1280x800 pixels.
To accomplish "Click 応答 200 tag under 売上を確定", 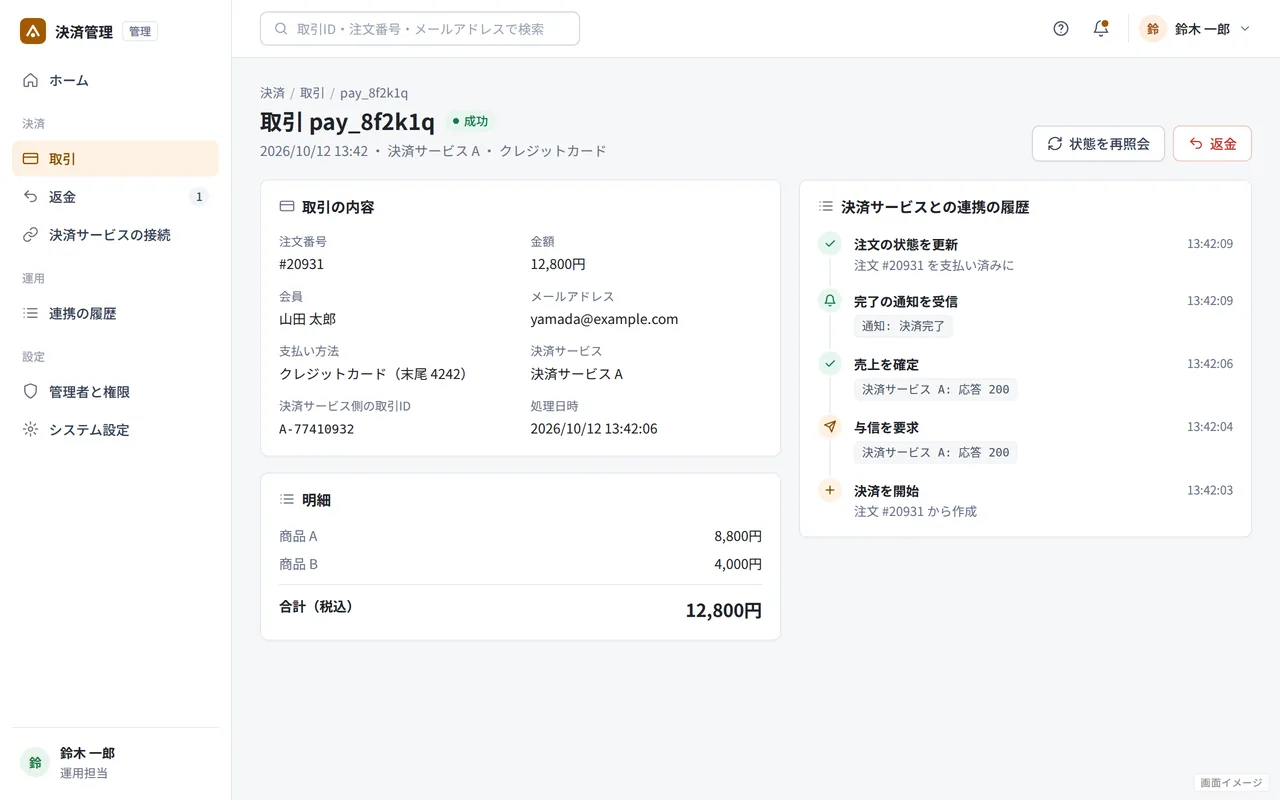I will [936, 389].
